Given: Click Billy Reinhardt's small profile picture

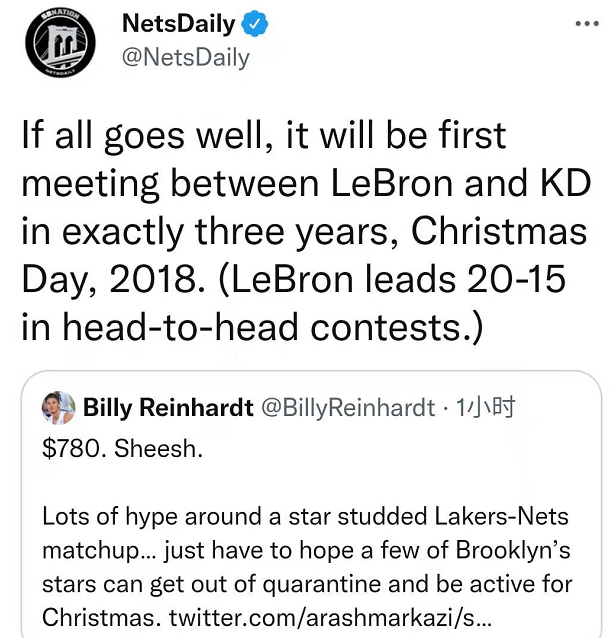Looking at the screenshot, I should point(59,408).
